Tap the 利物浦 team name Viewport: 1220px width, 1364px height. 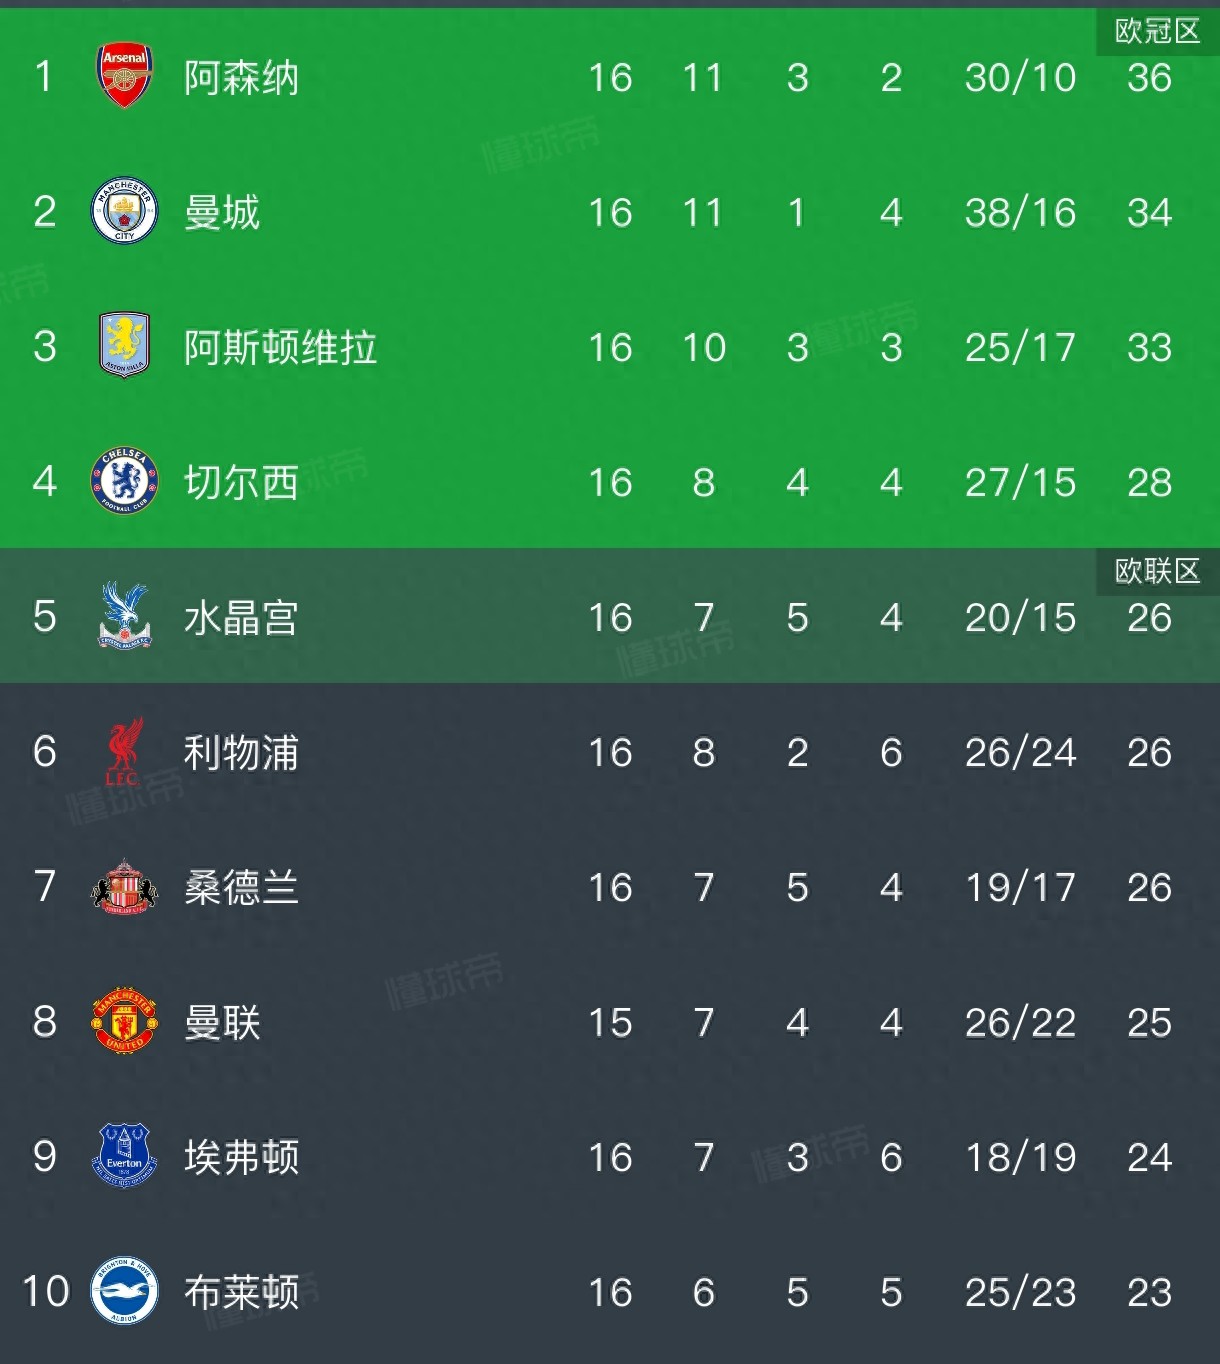[x=241, y=753]
